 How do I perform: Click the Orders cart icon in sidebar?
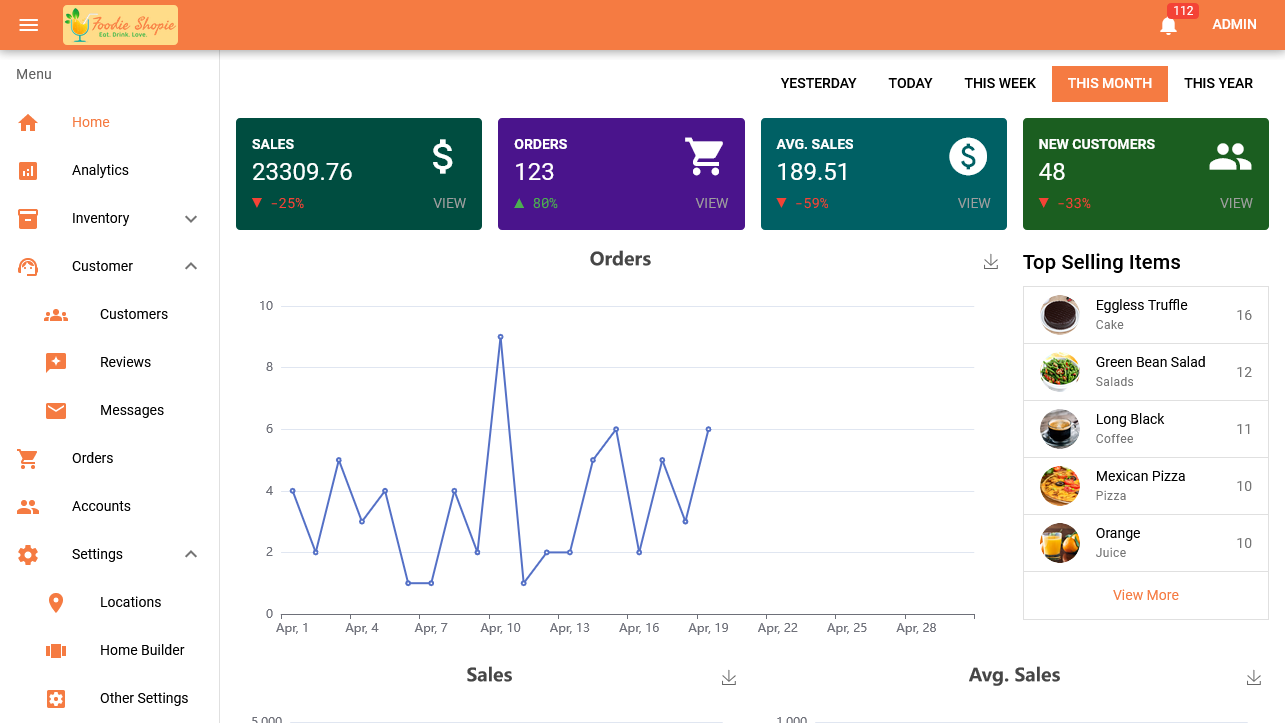[28, 458]
